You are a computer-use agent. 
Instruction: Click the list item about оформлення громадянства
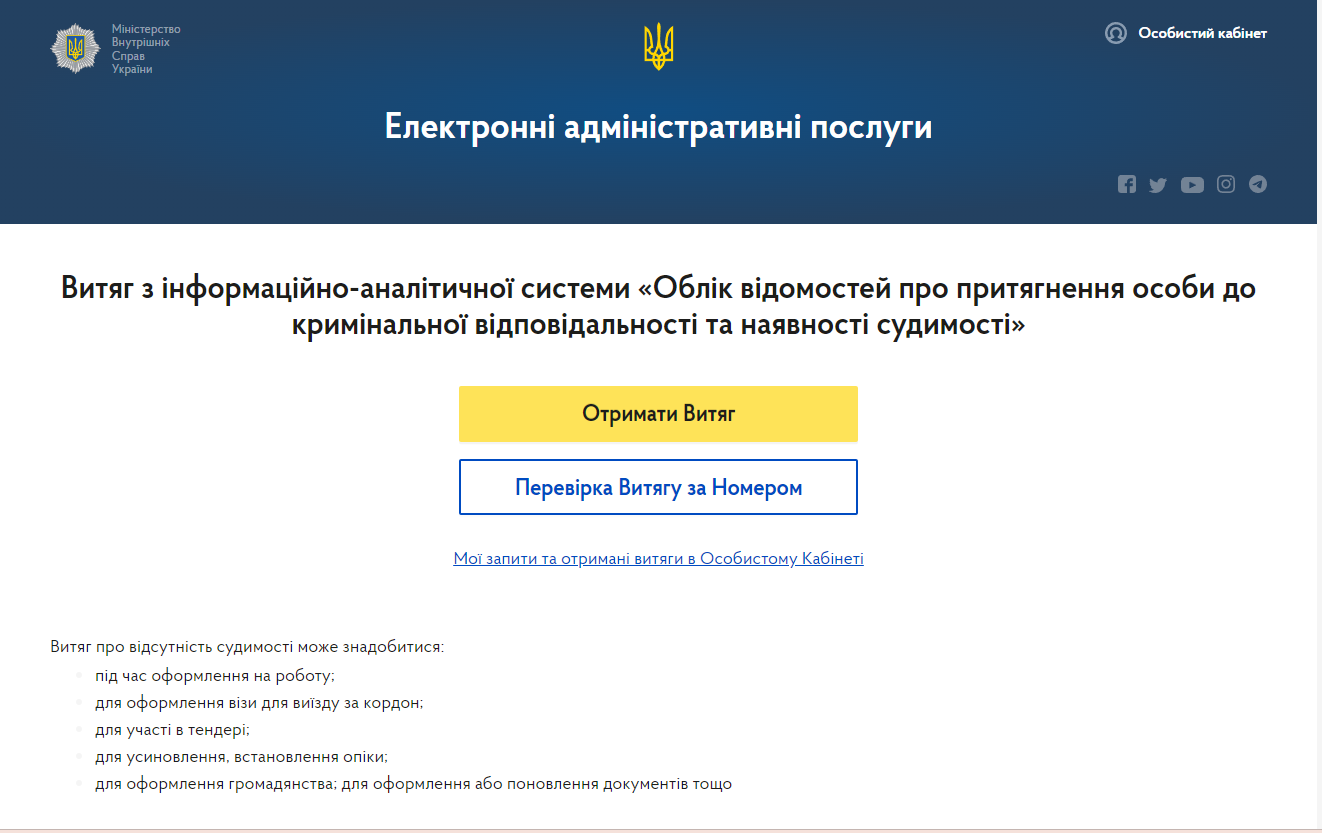[x=413, y=784]
